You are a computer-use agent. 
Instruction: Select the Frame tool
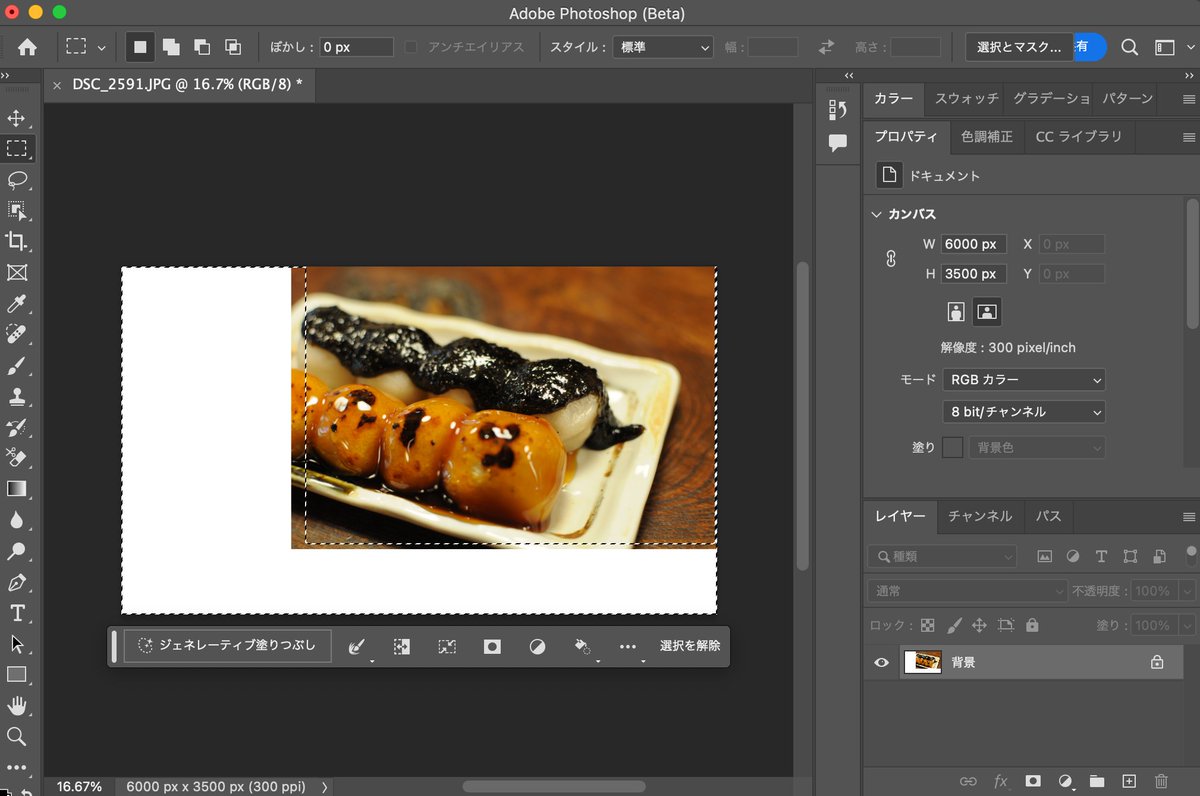(17, 272)
